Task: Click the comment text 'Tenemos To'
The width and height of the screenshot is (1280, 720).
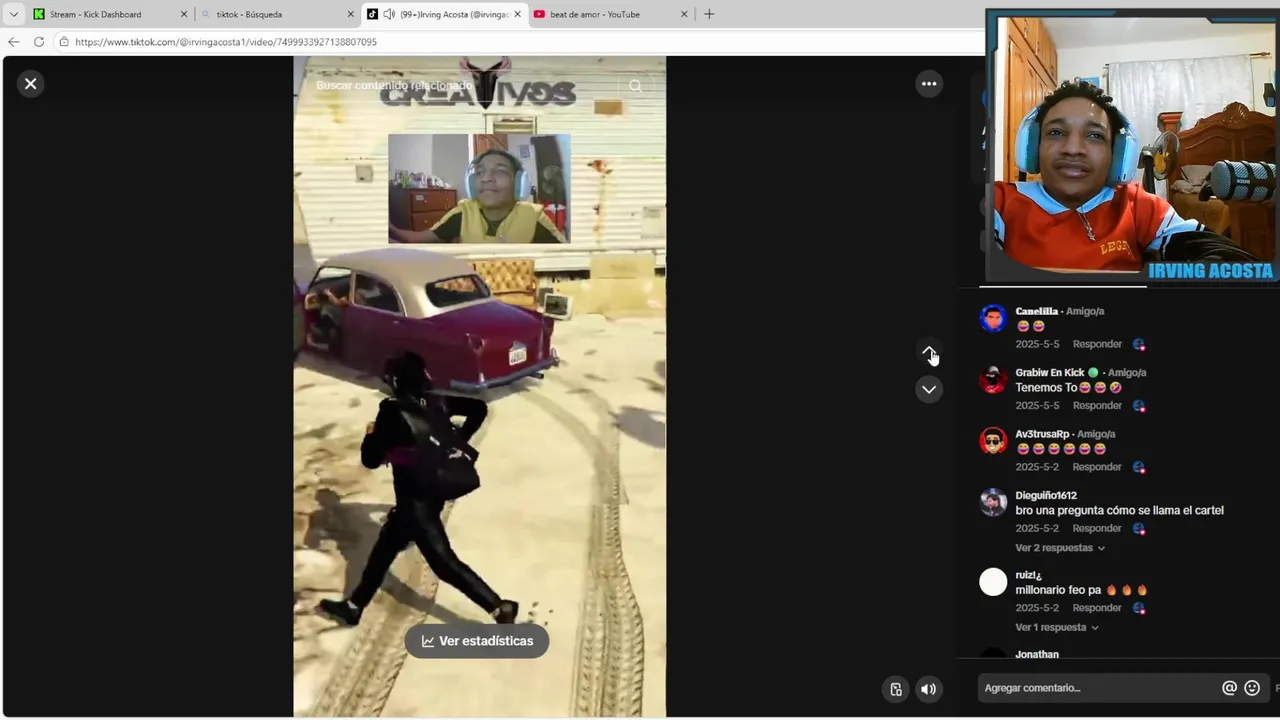Action: (1046, 387)
